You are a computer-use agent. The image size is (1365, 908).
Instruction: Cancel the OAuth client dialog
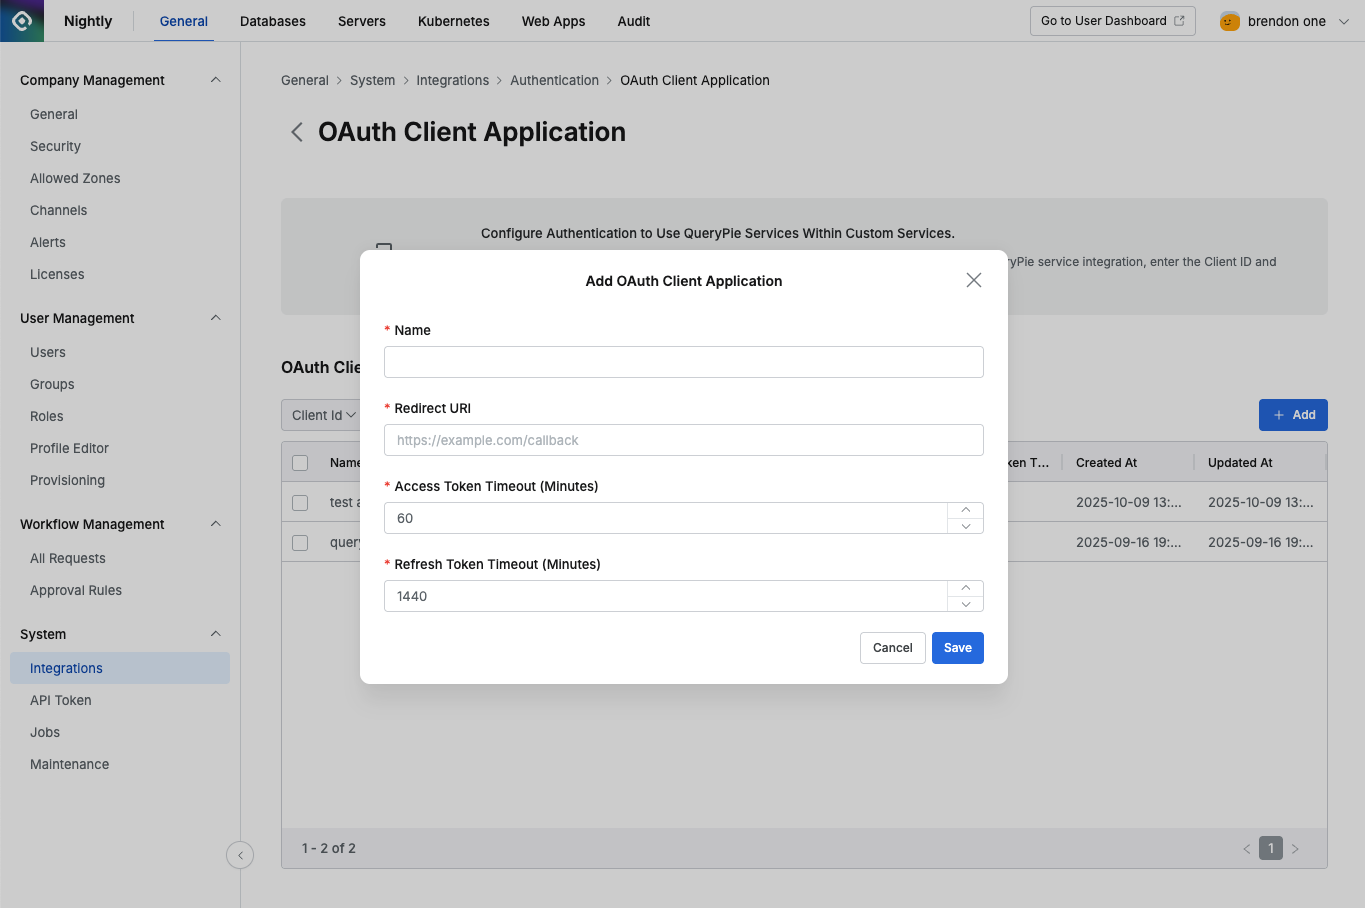892,647
